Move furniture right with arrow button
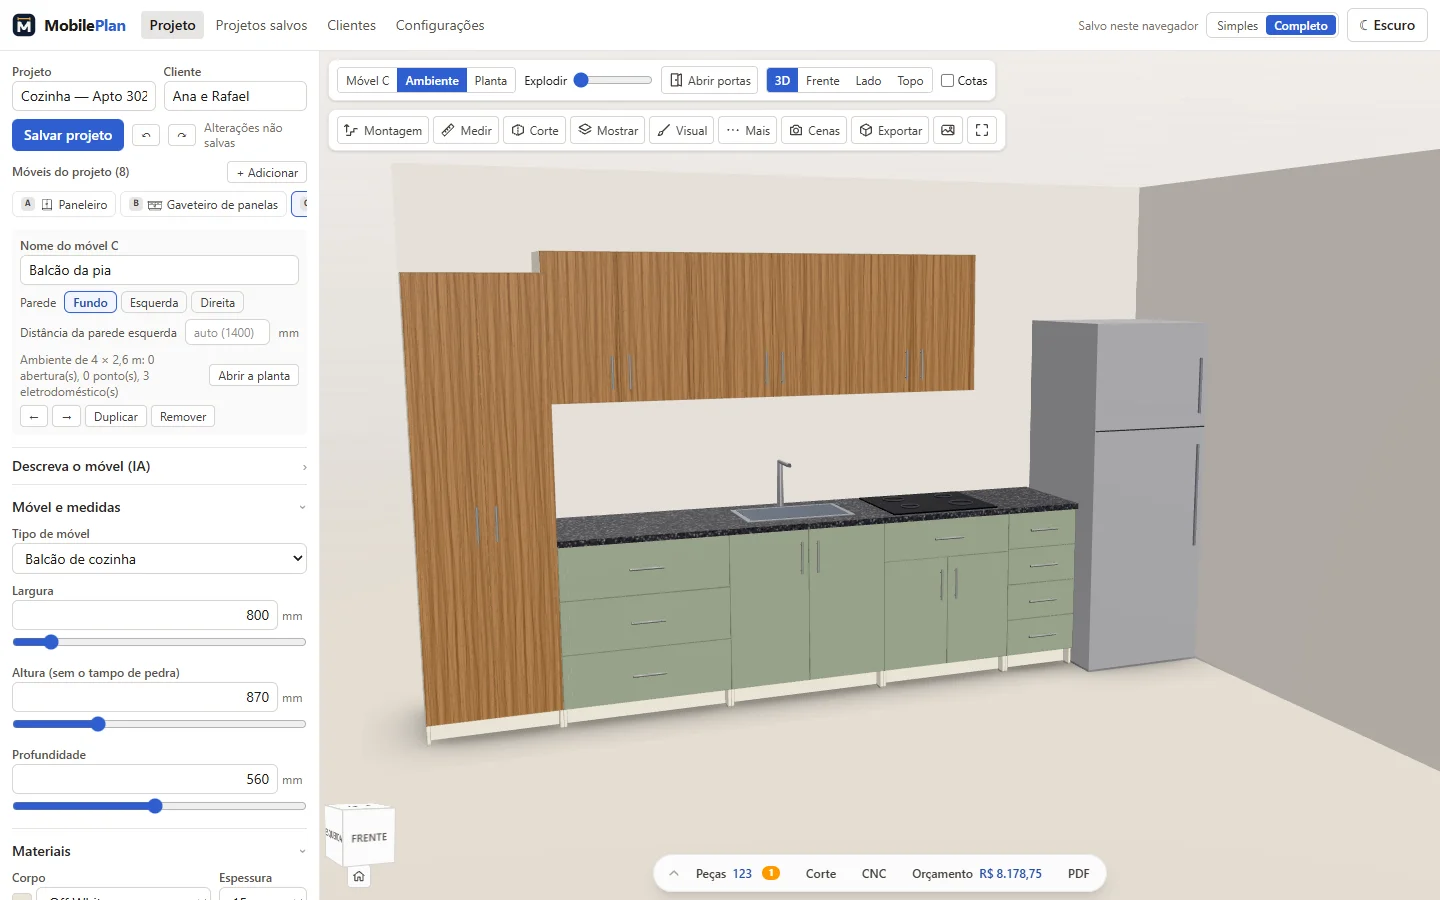Image resolution: width=1440 pixels, height=900 pixels. point(66,416)
